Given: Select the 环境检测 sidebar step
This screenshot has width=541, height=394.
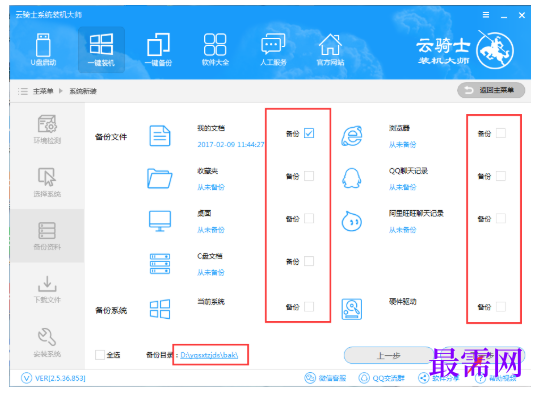Looking at the screenshot, I should [47, 129].
